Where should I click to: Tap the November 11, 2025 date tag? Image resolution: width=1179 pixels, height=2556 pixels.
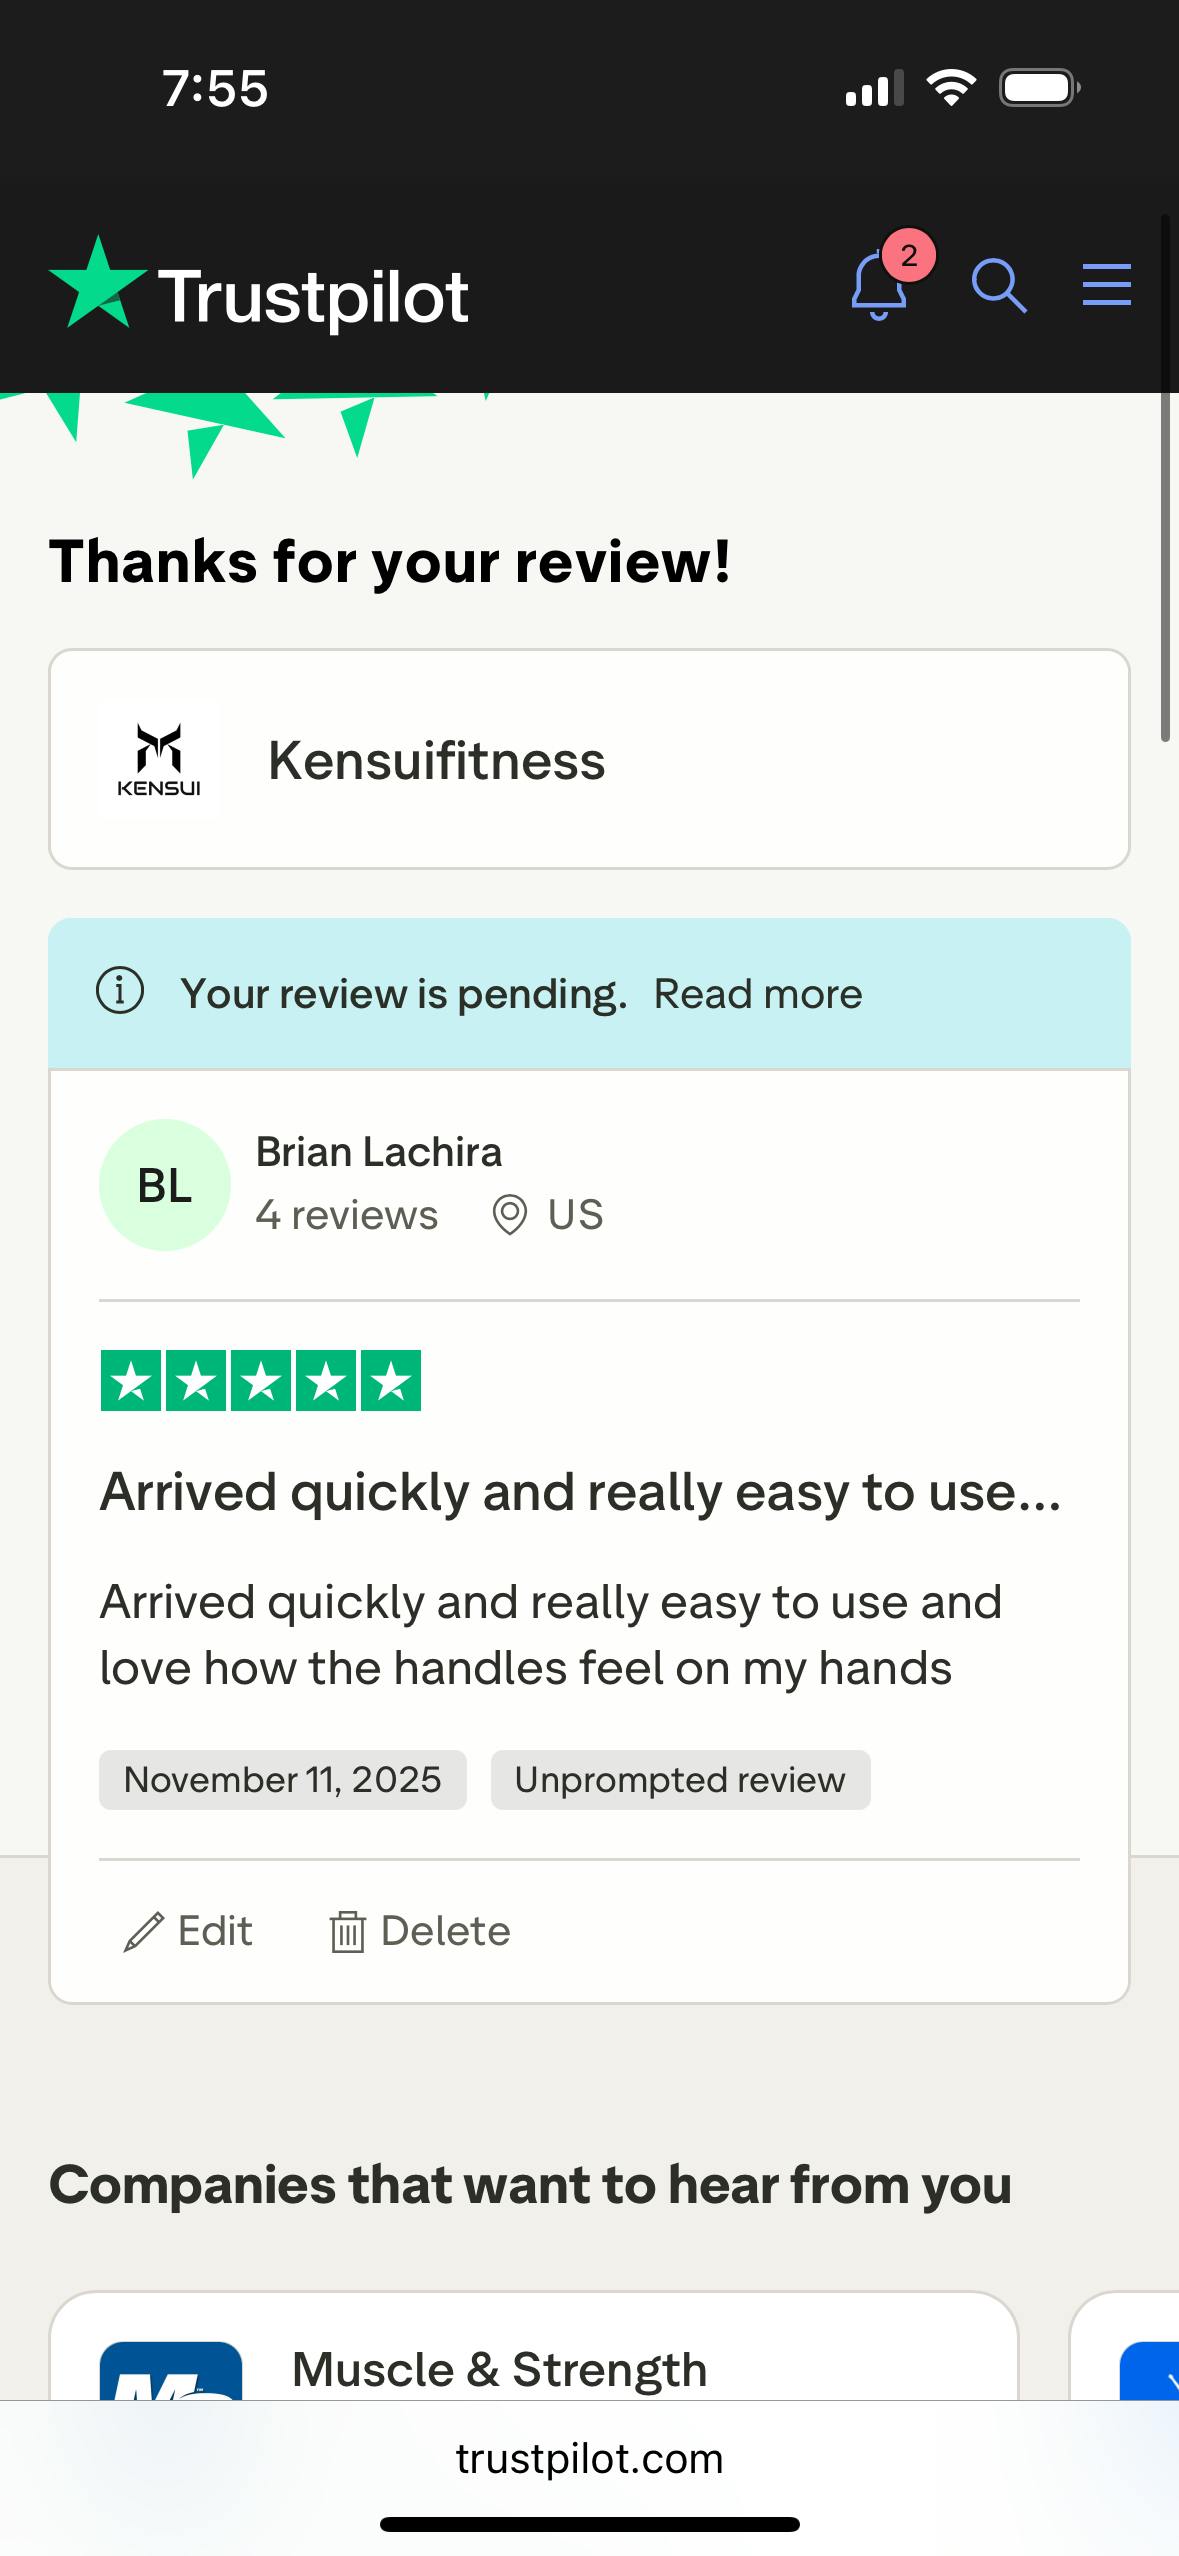click(x=282, y=1780)
